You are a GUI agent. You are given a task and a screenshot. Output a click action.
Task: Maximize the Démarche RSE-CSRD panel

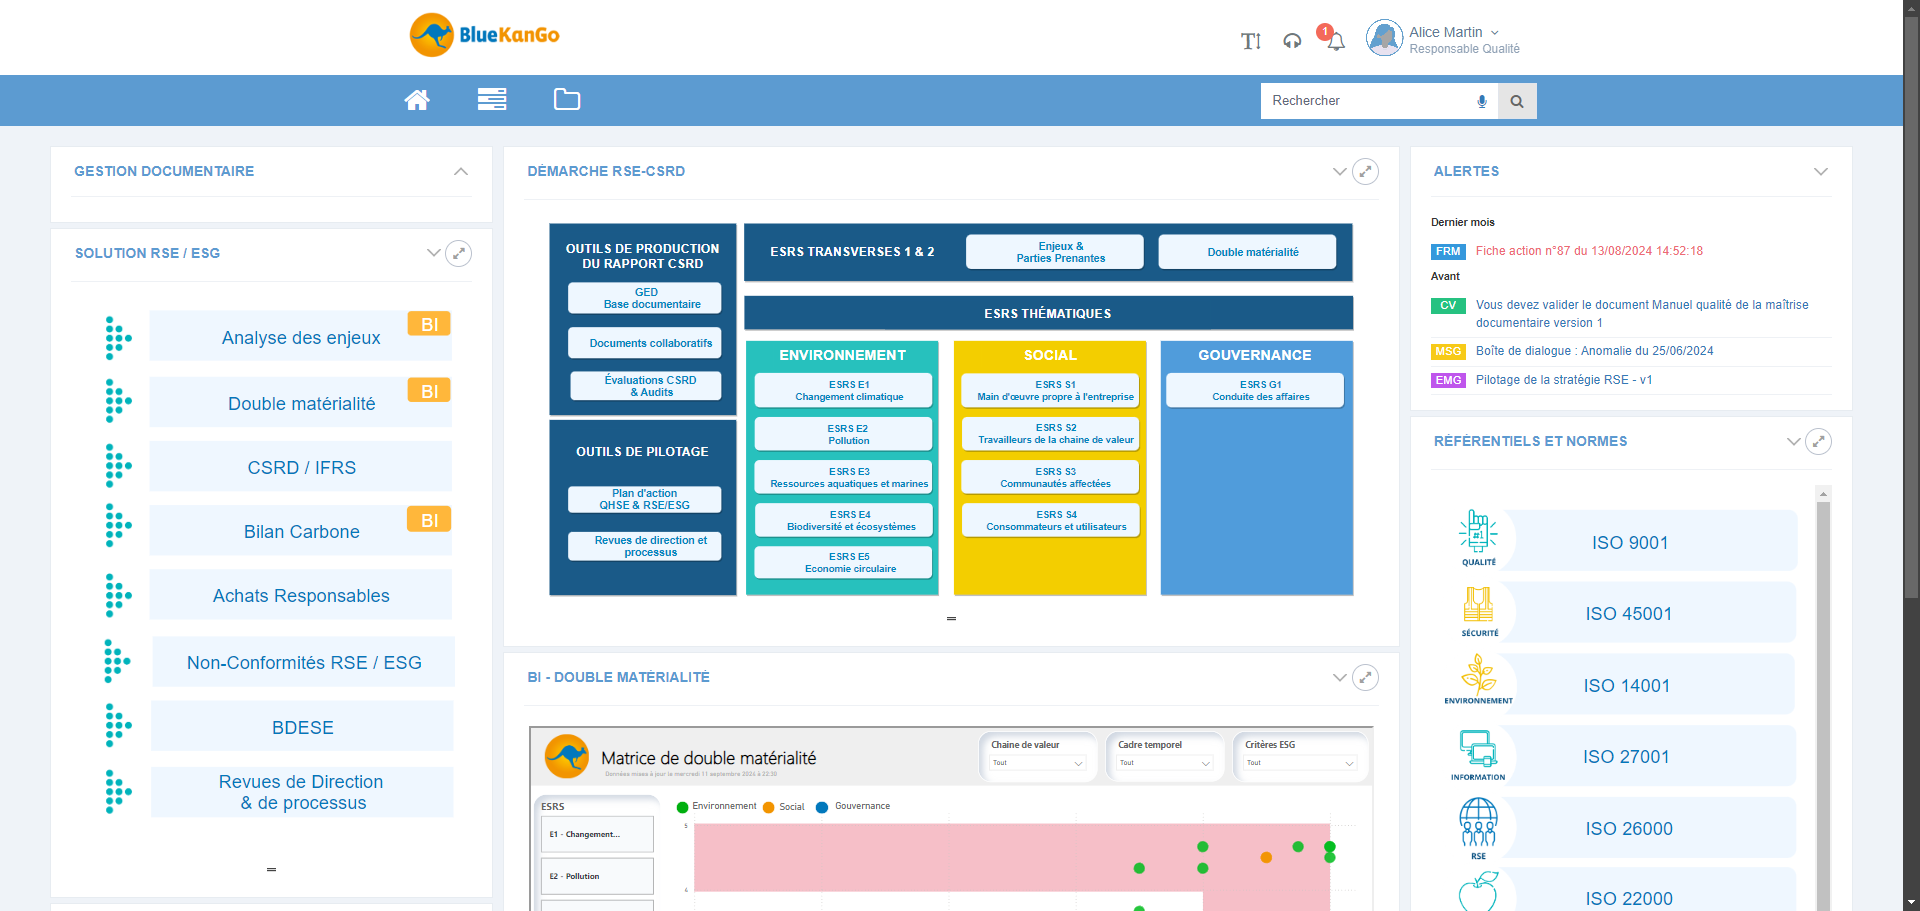[1365, 172]
